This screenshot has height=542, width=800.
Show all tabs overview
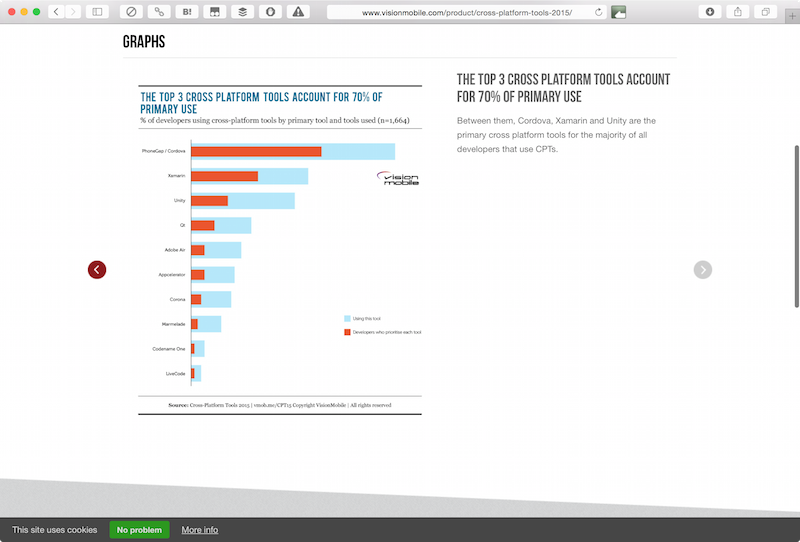[x=766, y=12]
